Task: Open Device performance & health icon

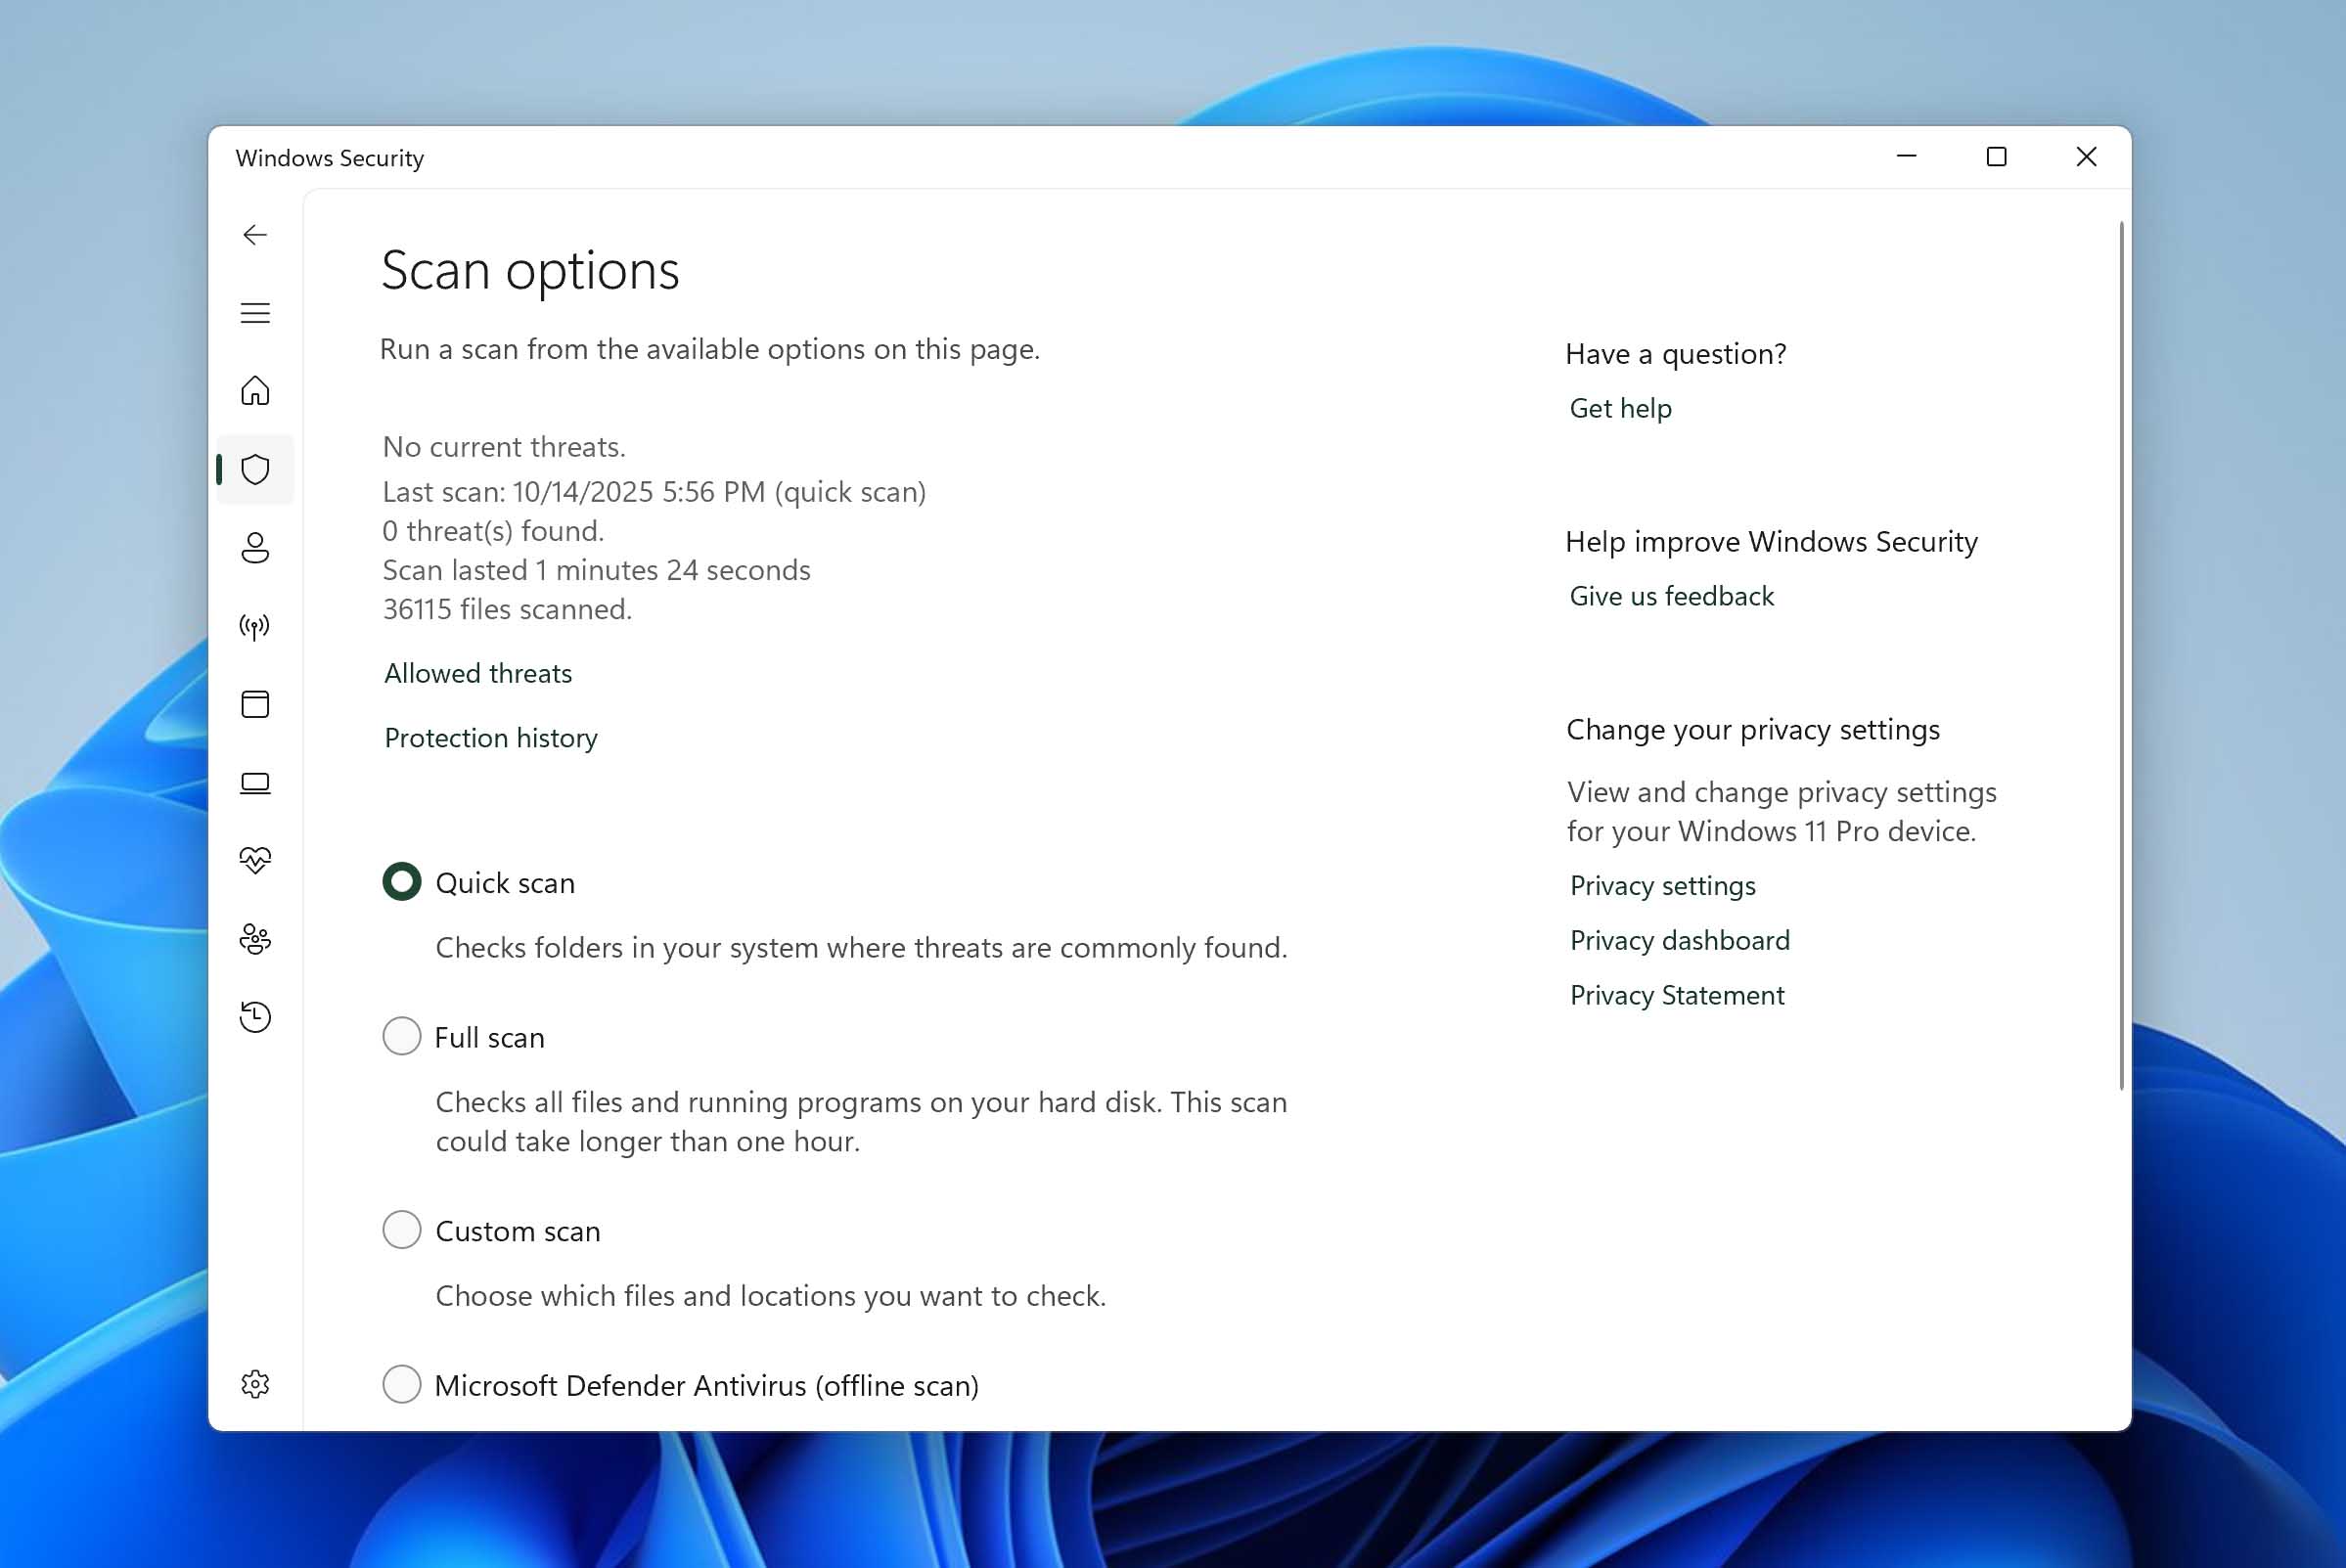Action: click(x=256, y=858)
